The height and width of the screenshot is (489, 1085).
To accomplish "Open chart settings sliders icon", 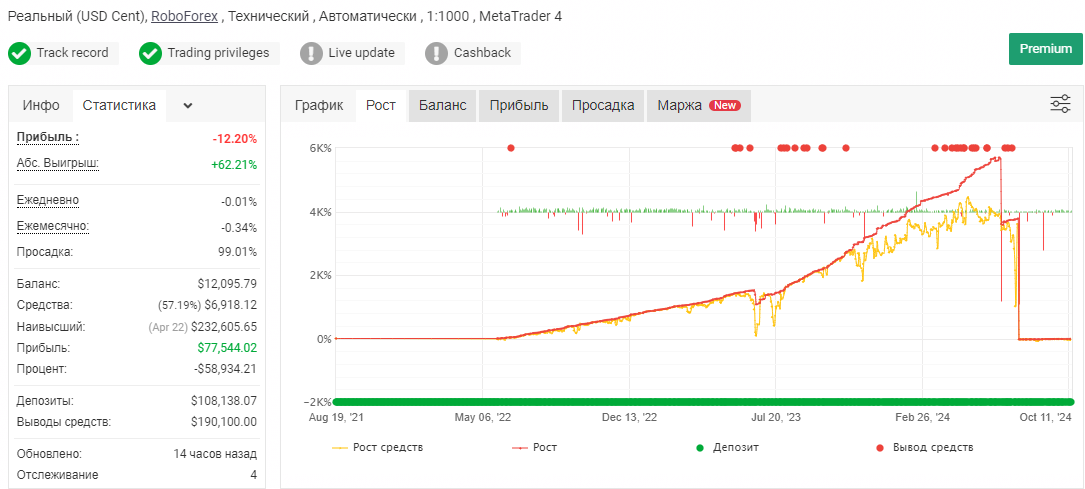I will [x=1060, y=104].
